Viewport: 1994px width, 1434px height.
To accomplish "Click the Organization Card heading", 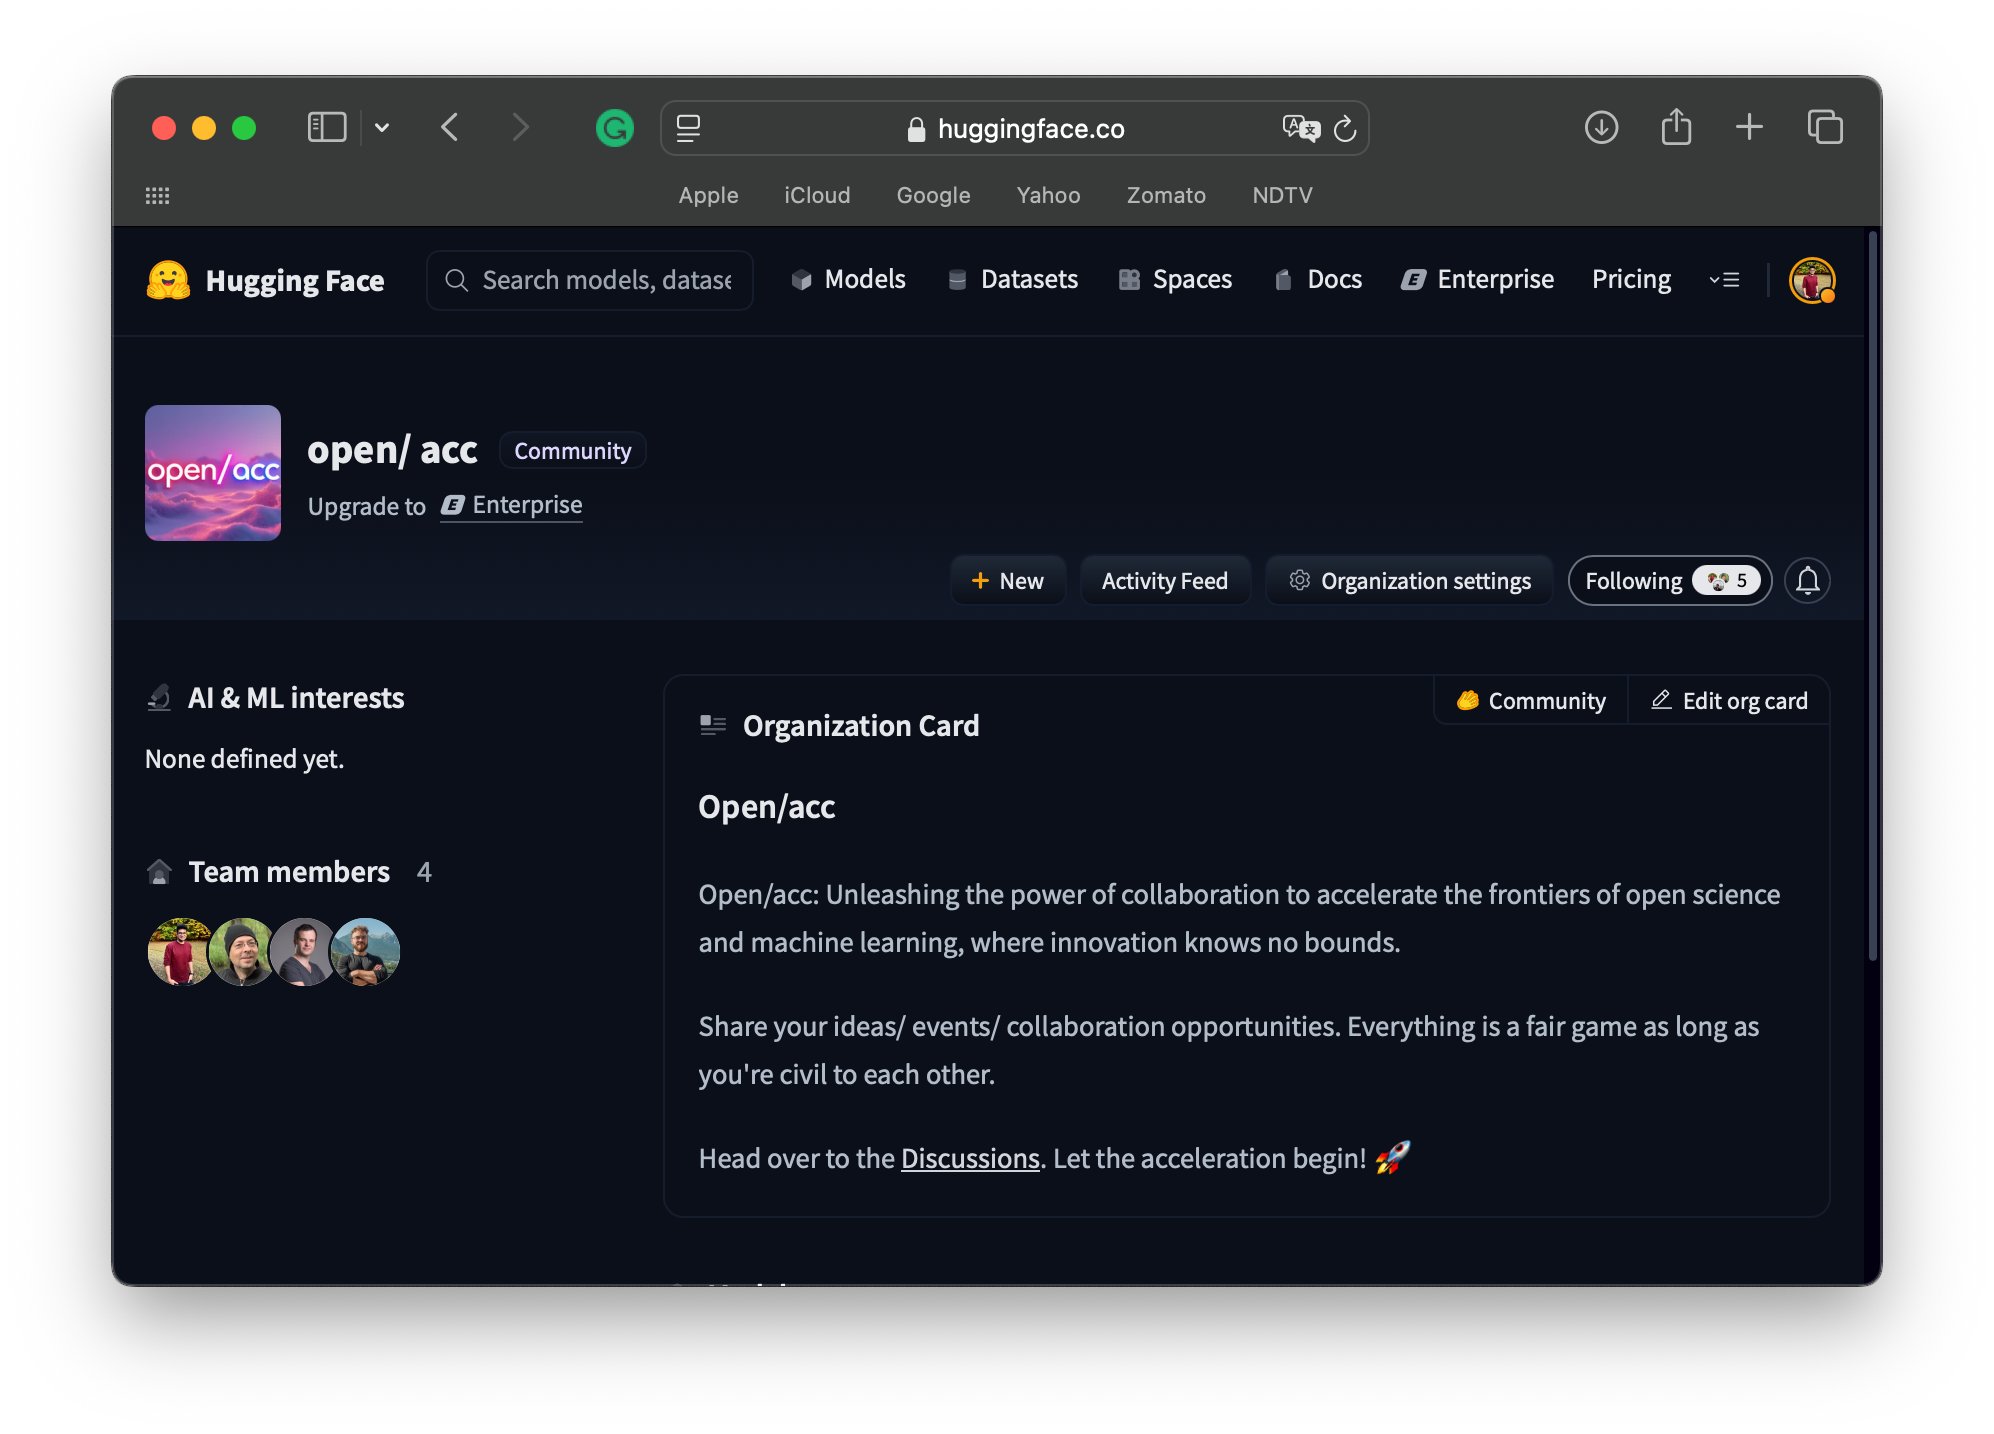I will click(860, 726).
